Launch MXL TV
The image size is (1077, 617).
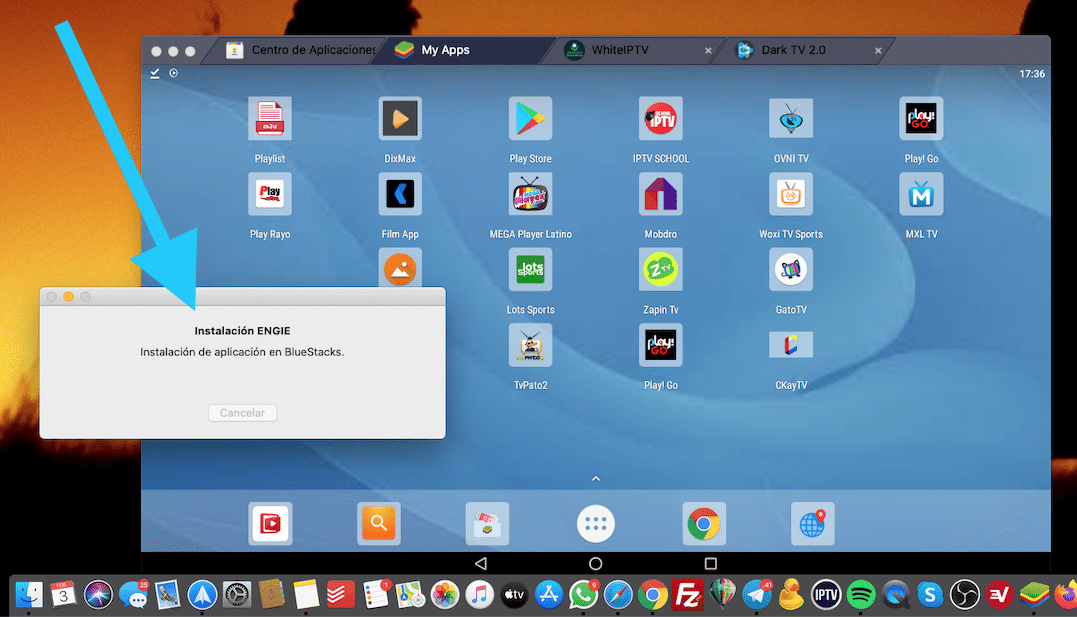tap(920, 193)
